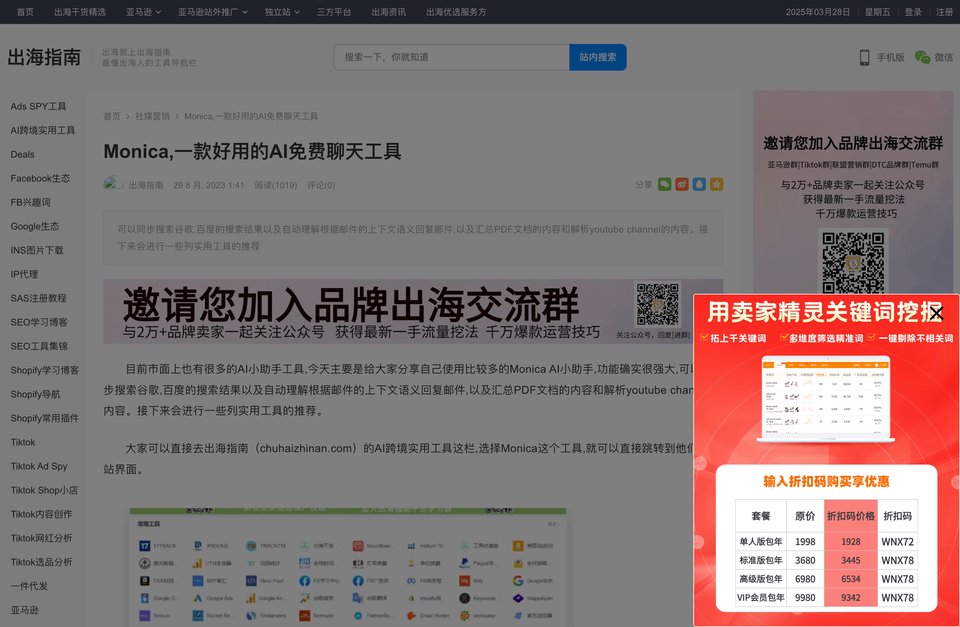The width and height of the screenshot is (960, 627).
Task: Open Tiktok Shop小店 in the left sidebar
Action: (44, 490)
